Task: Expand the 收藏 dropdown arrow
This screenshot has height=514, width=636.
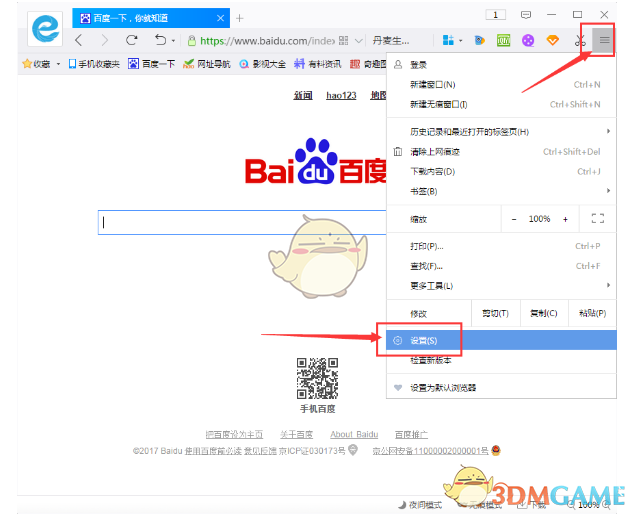Action: (x=58, y=64)
